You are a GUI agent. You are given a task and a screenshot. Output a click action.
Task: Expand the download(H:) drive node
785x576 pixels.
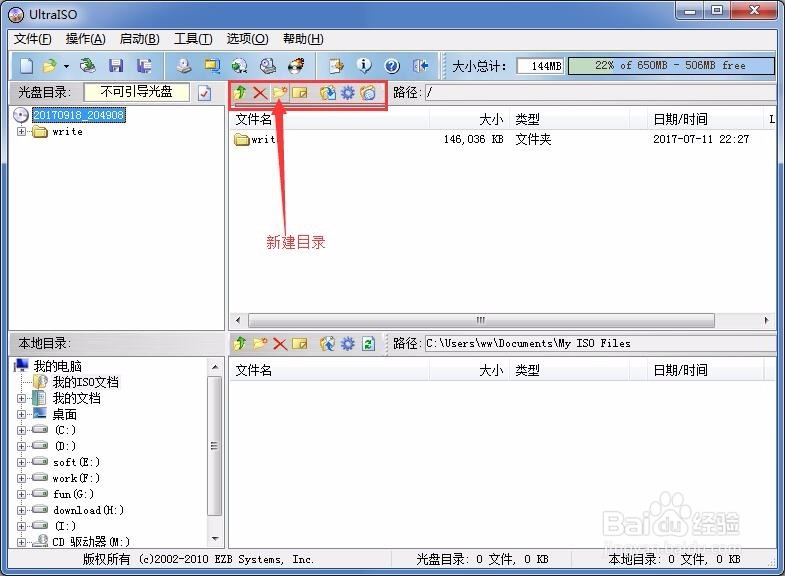(21, 510)
